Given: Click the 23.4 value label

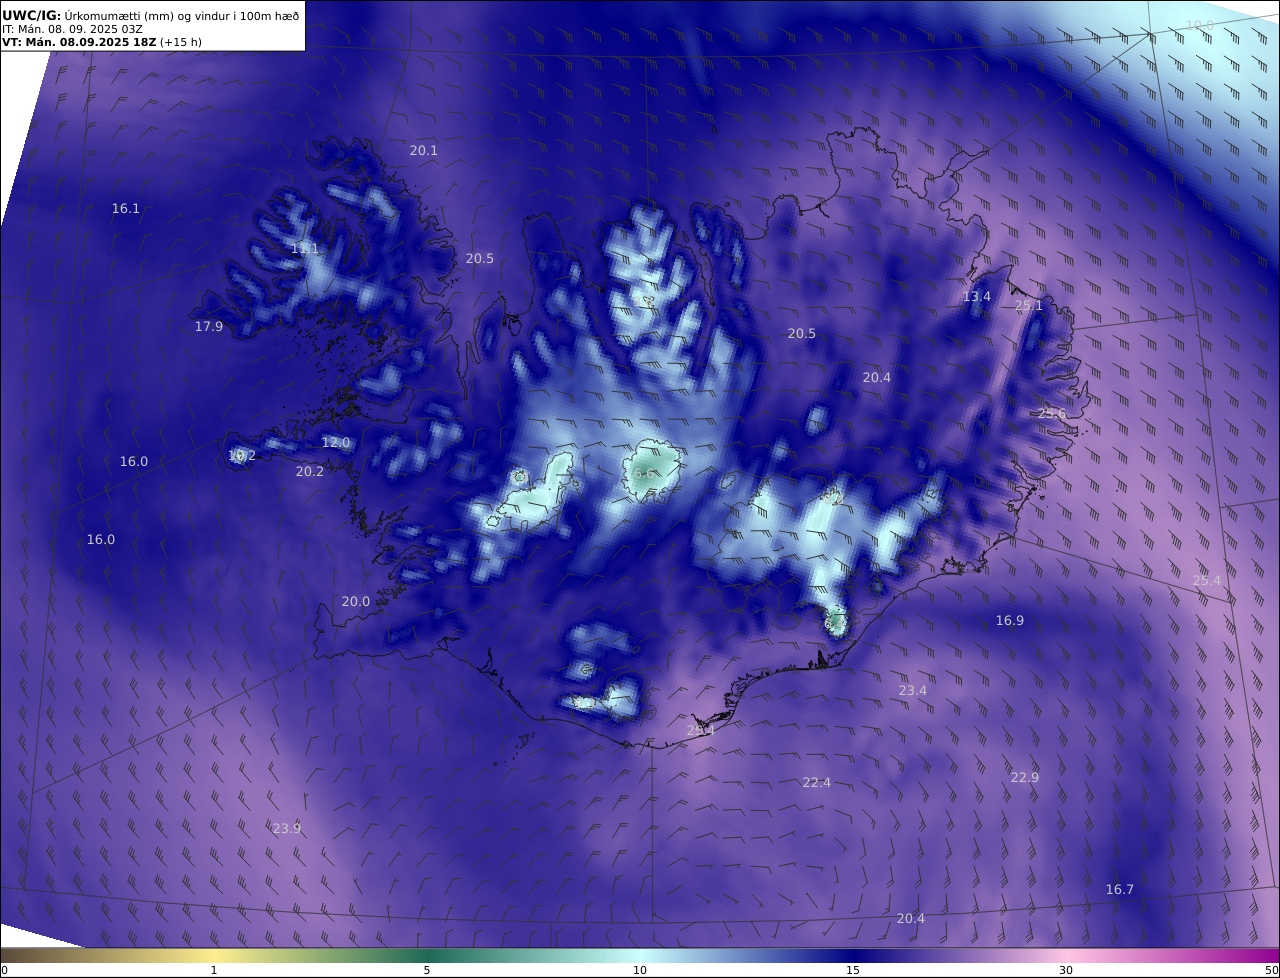Looking at the screenshot, I should coord(913,690).
